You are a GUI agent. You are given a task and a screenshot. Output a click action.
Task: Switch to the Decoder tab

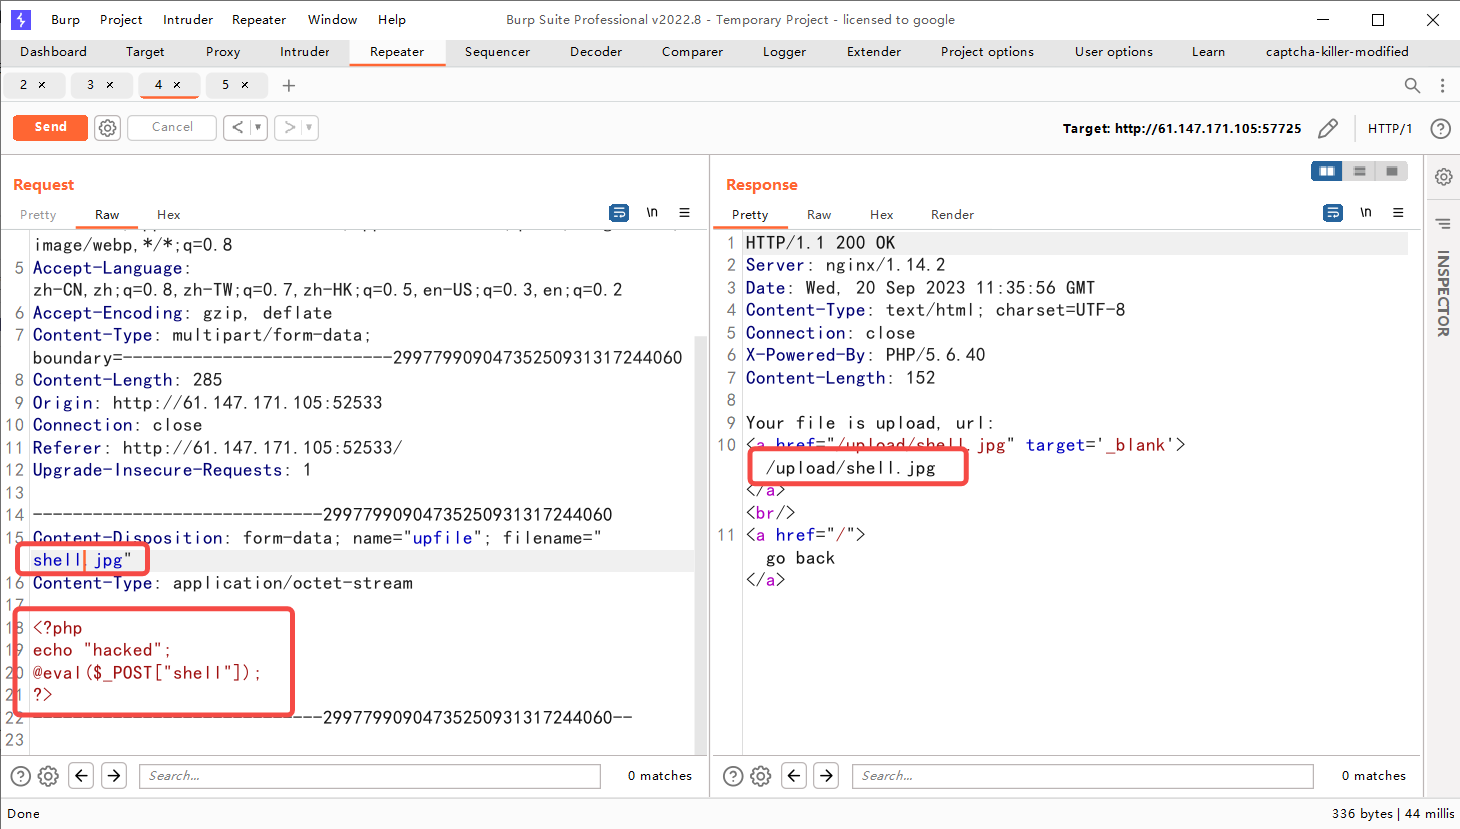596,52
